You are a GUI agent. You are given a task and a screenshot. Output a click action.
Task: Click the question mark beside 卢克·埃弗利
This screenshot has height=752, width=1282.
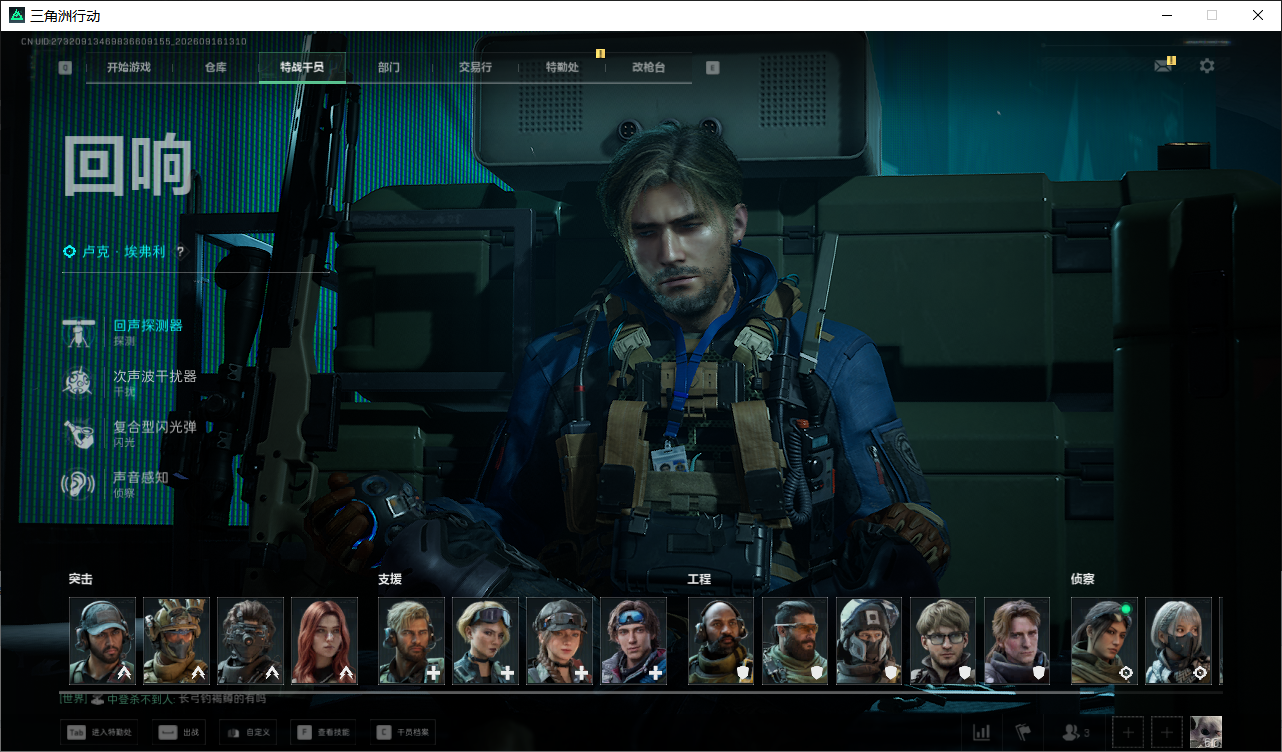pyautogui.click(x=180, y=252)
